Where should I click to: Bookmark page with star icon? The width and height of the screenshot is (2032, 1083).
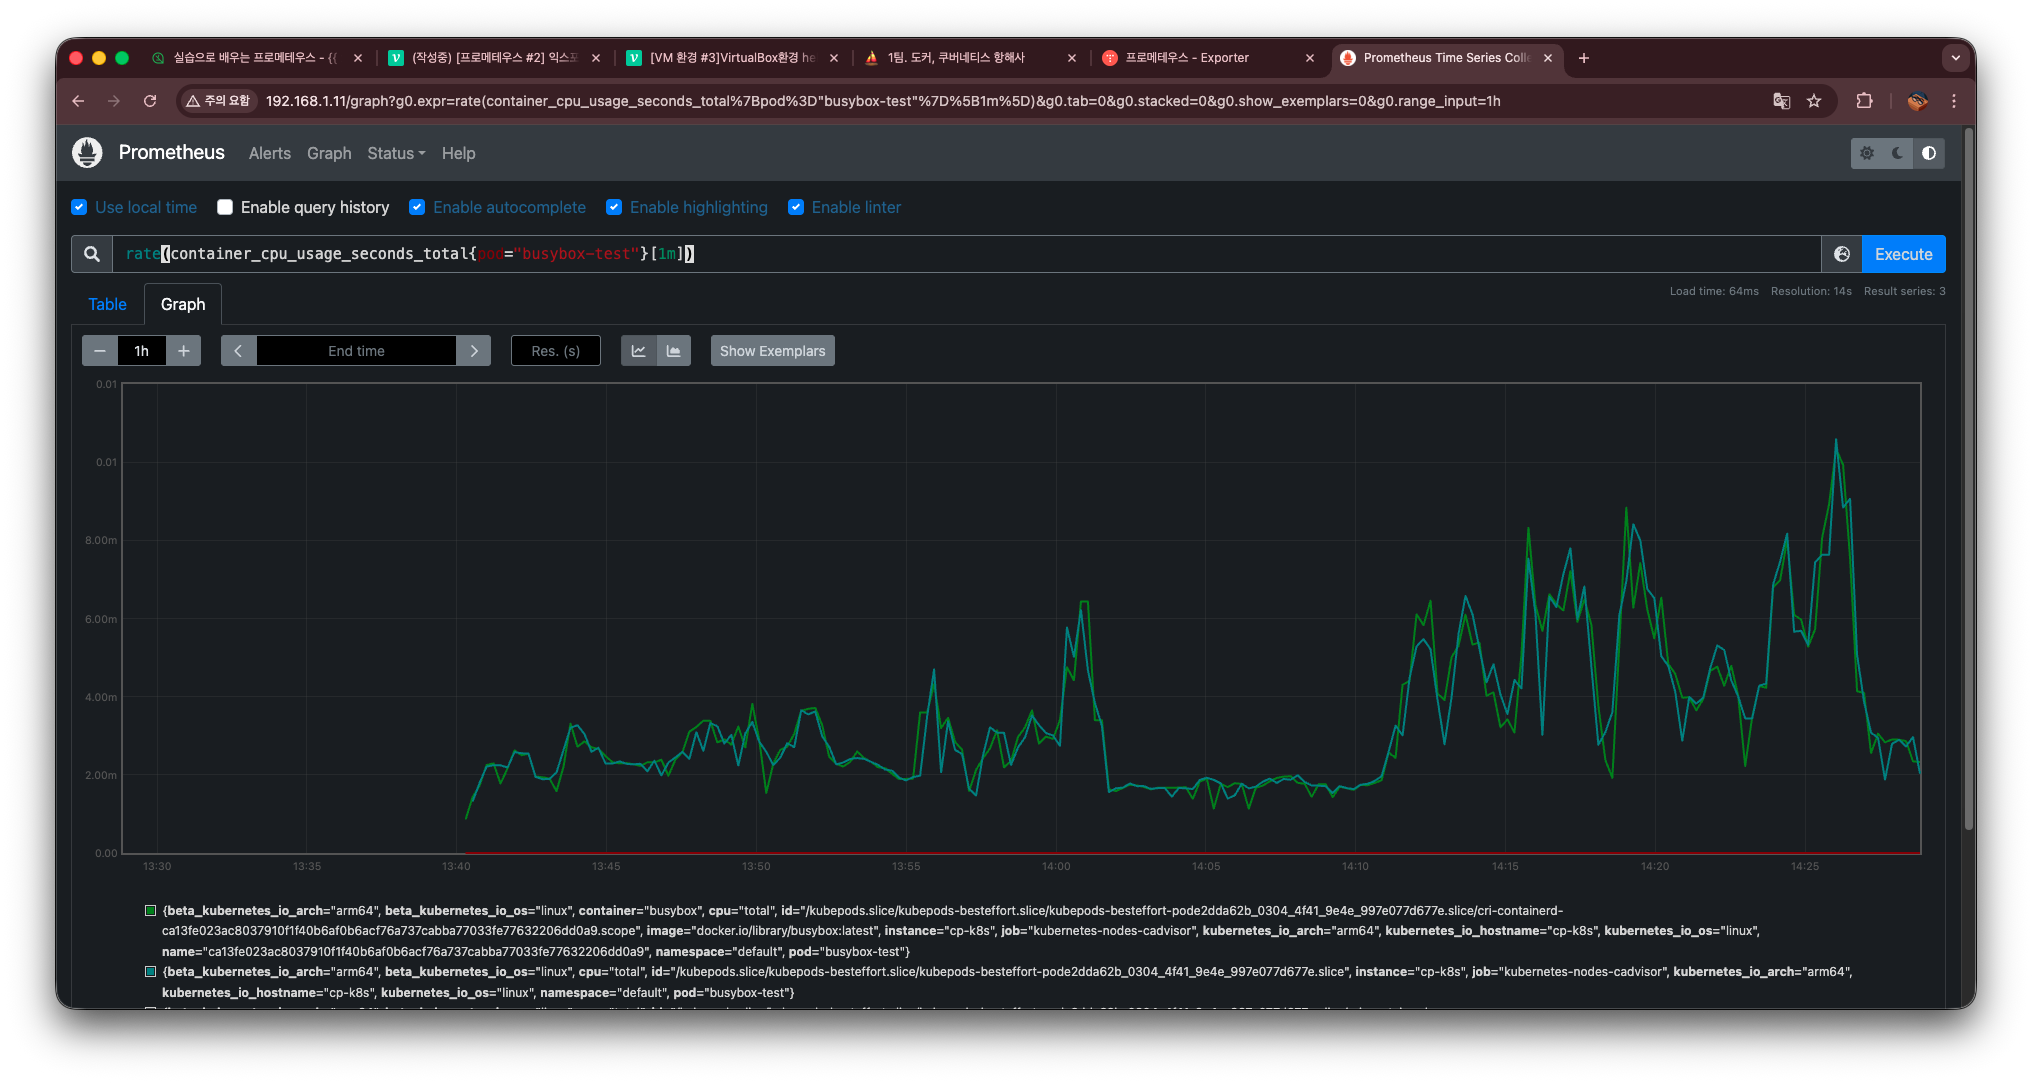click(x=1814, y=101)
